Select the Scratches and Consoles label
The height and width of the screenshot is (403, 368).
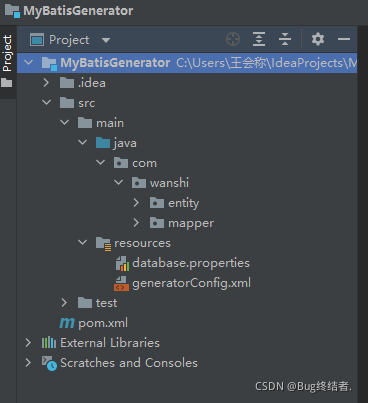[129, 363]
